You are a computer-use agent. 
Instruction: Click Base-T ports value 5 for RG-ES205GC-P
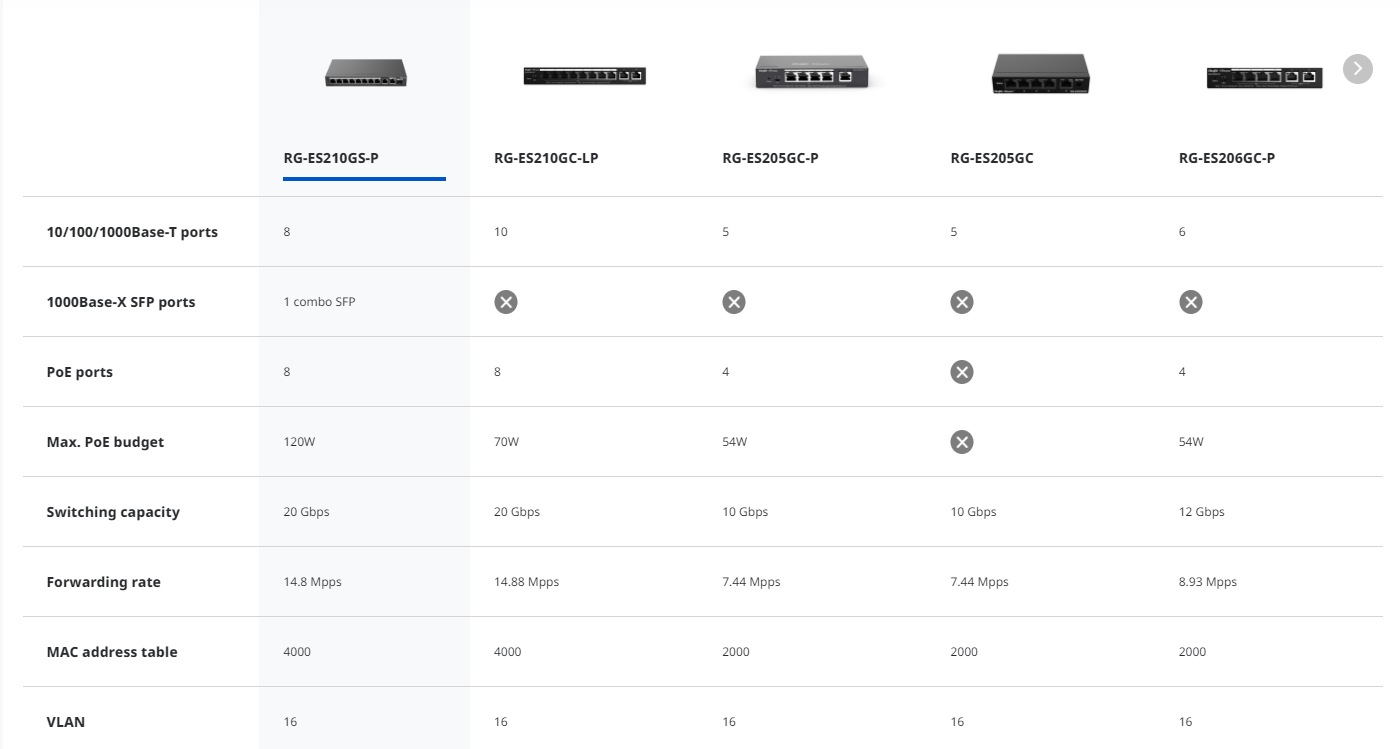pos(726,232)
